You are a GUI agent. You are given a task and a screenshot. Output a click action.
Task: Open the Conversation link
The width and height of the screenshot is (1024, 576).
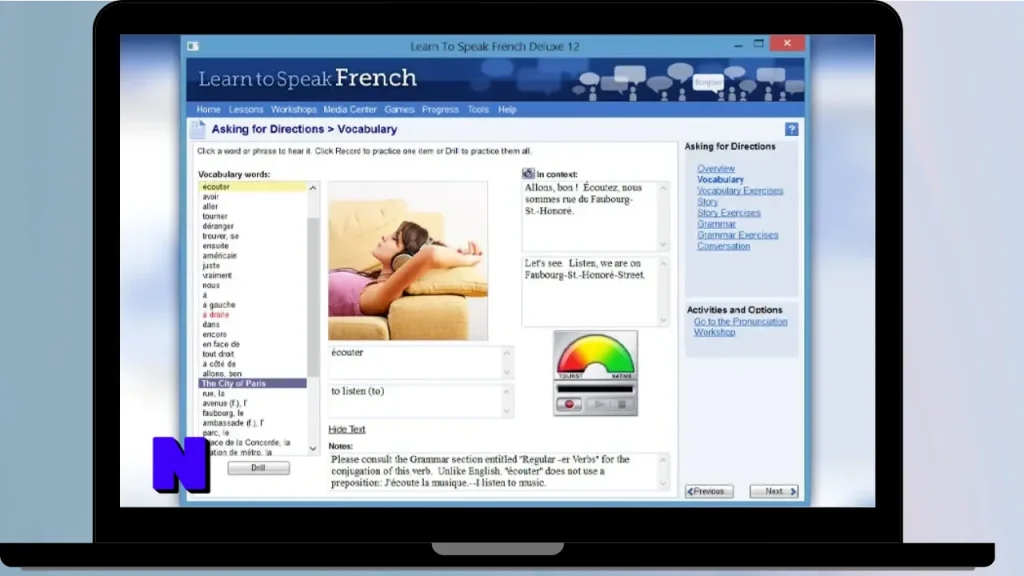tap(723, 246)
